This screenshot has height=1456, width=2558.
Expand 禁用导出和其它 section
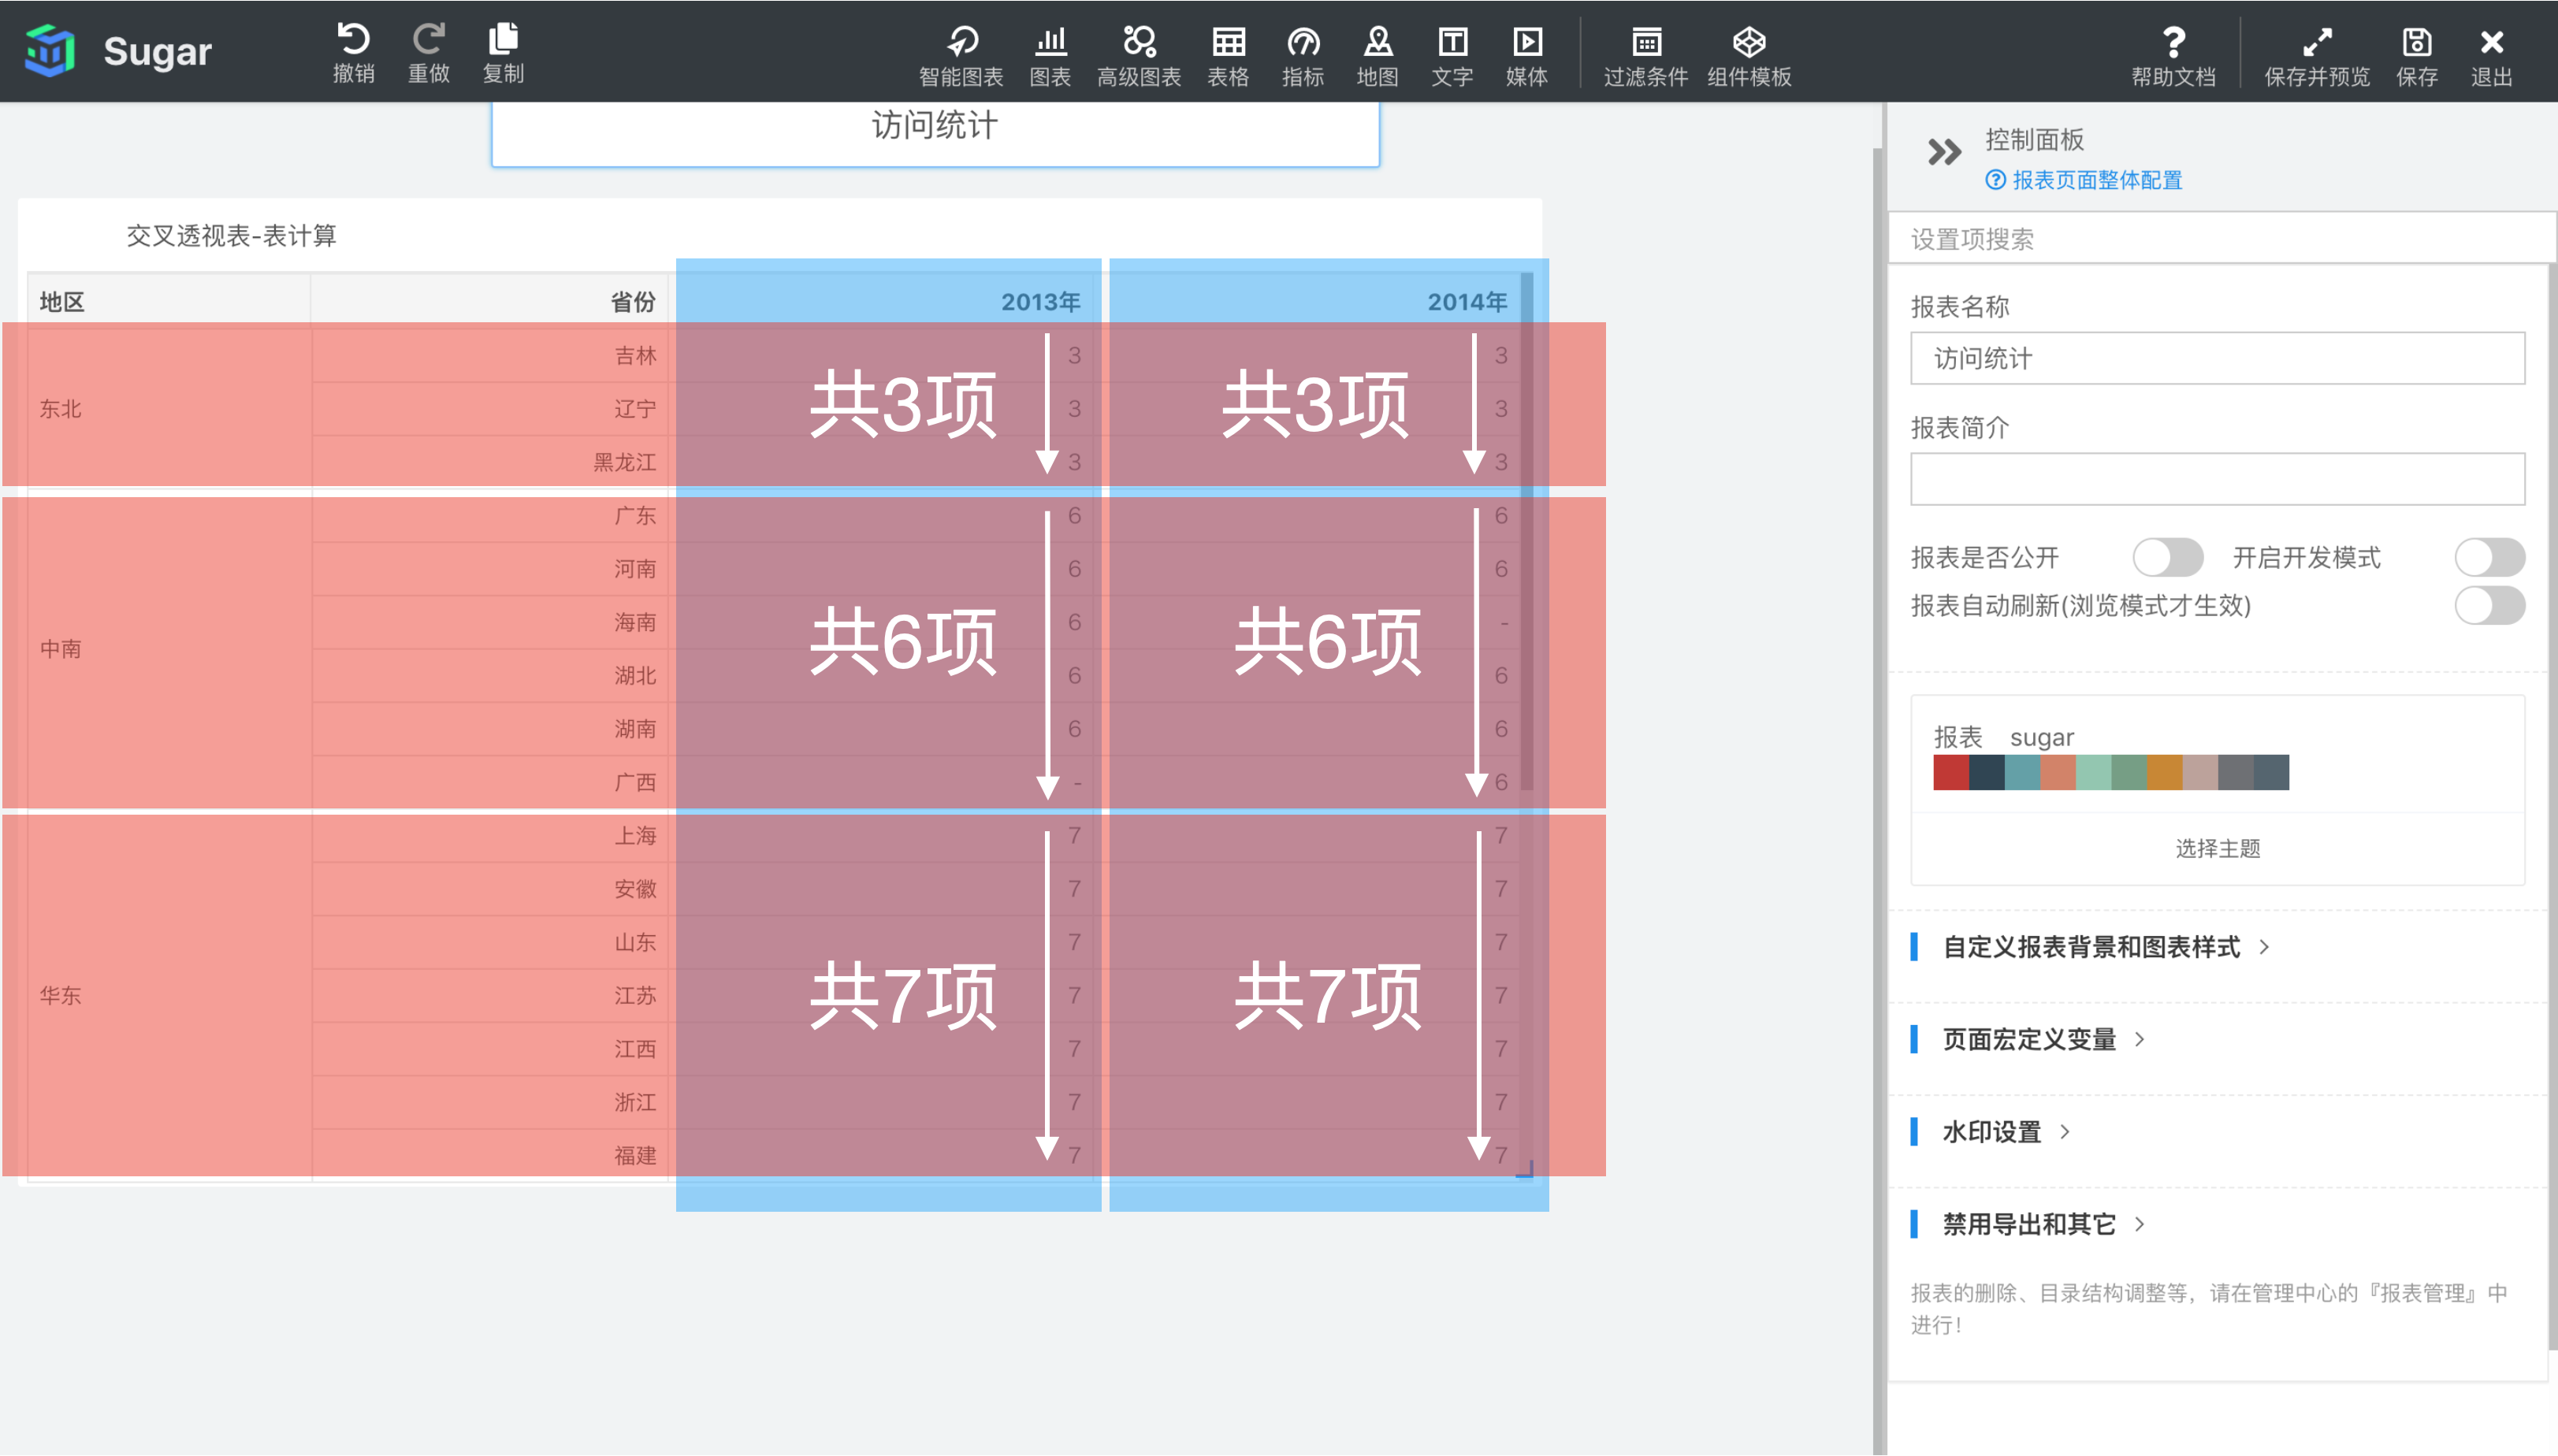pyautogui.click(x=2029, y=1224)
